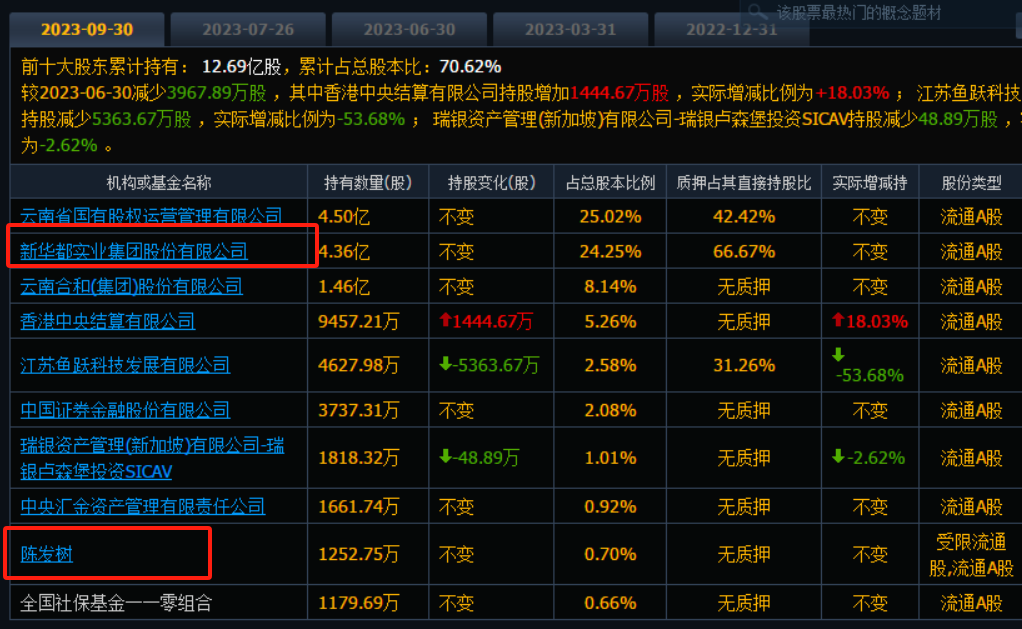Click the 股份类型 column header

971,183
